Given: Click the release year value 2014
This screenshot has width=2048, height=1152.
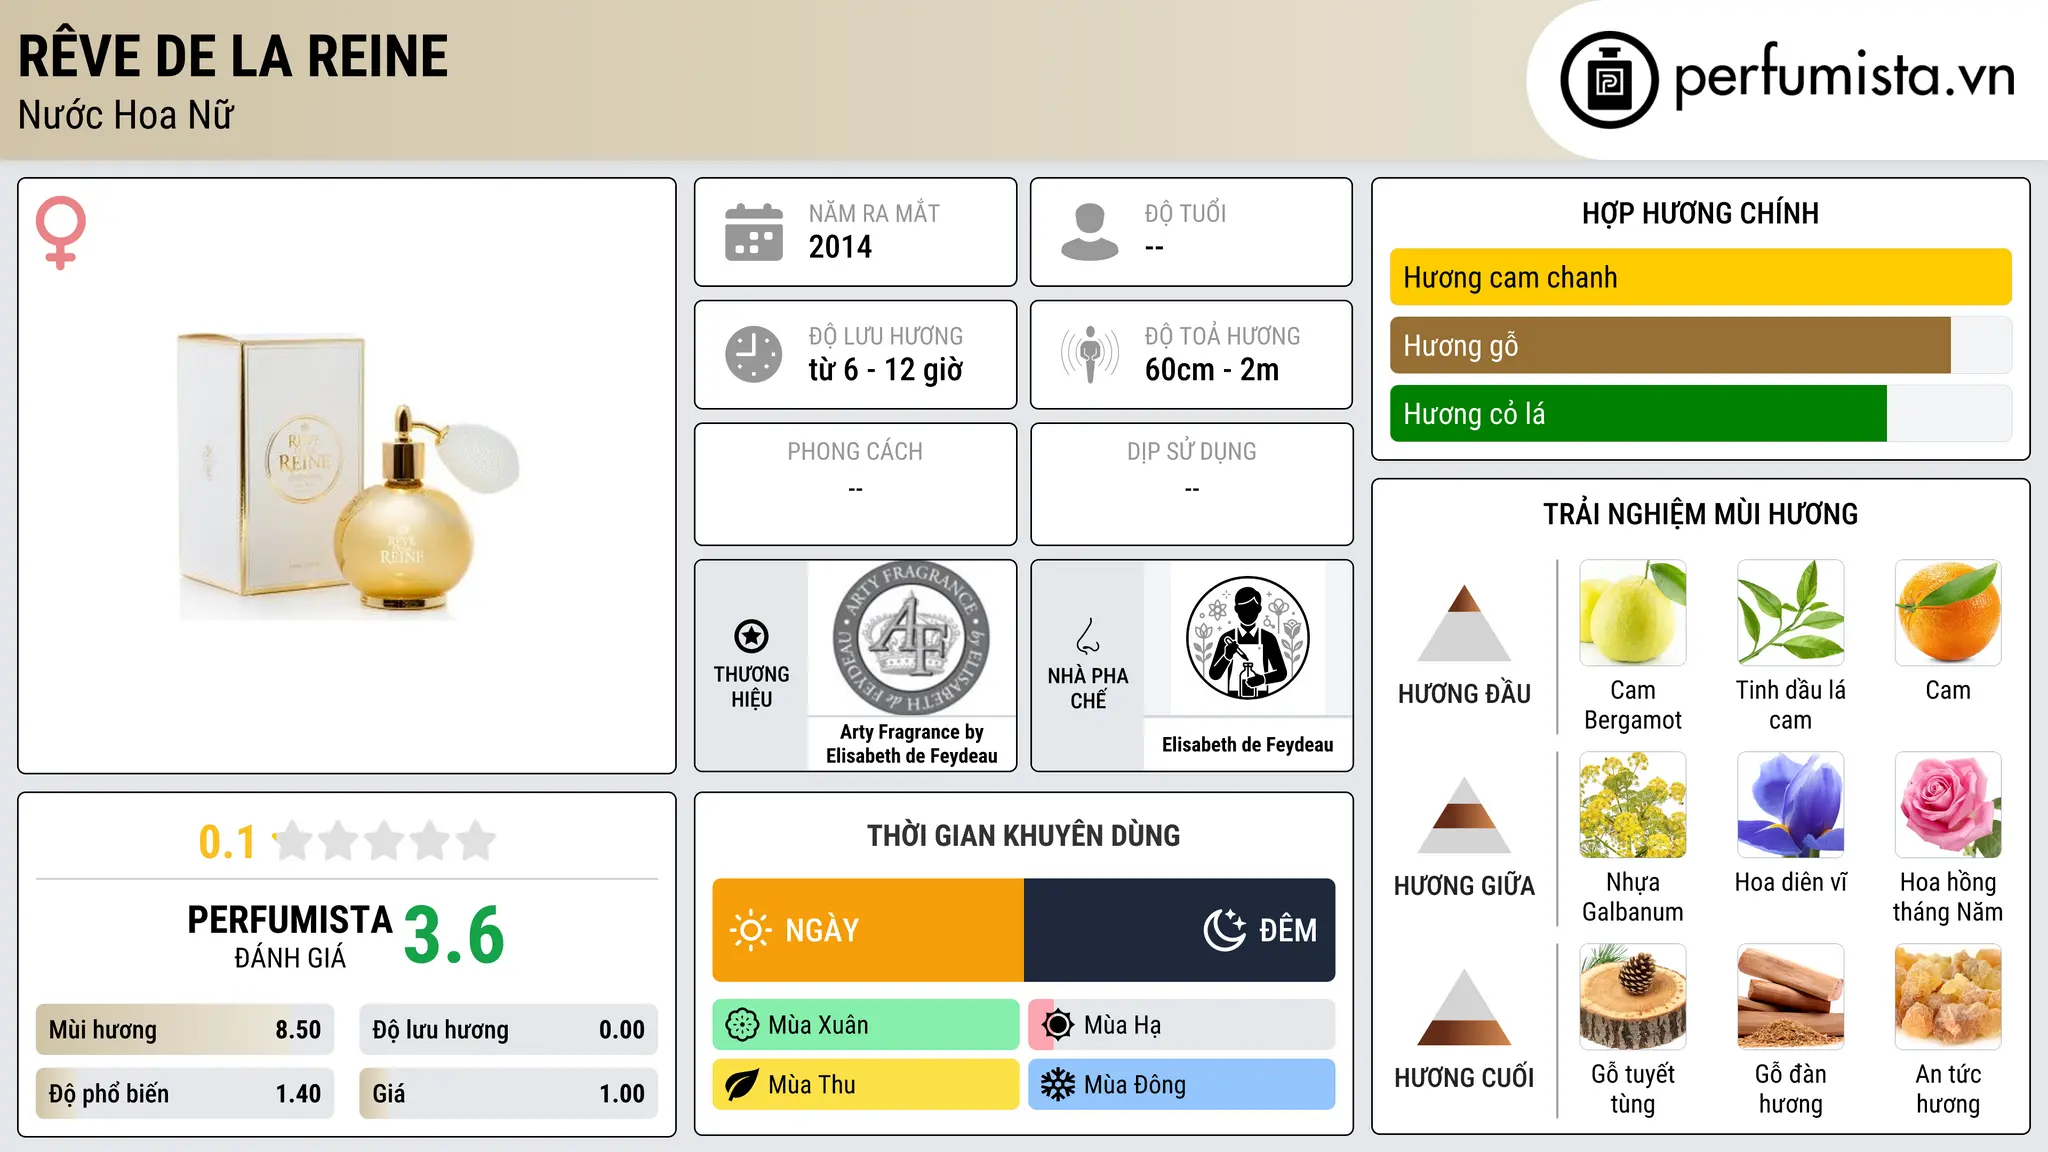Looking at the screenshot, I should click(x=840, y=247).
